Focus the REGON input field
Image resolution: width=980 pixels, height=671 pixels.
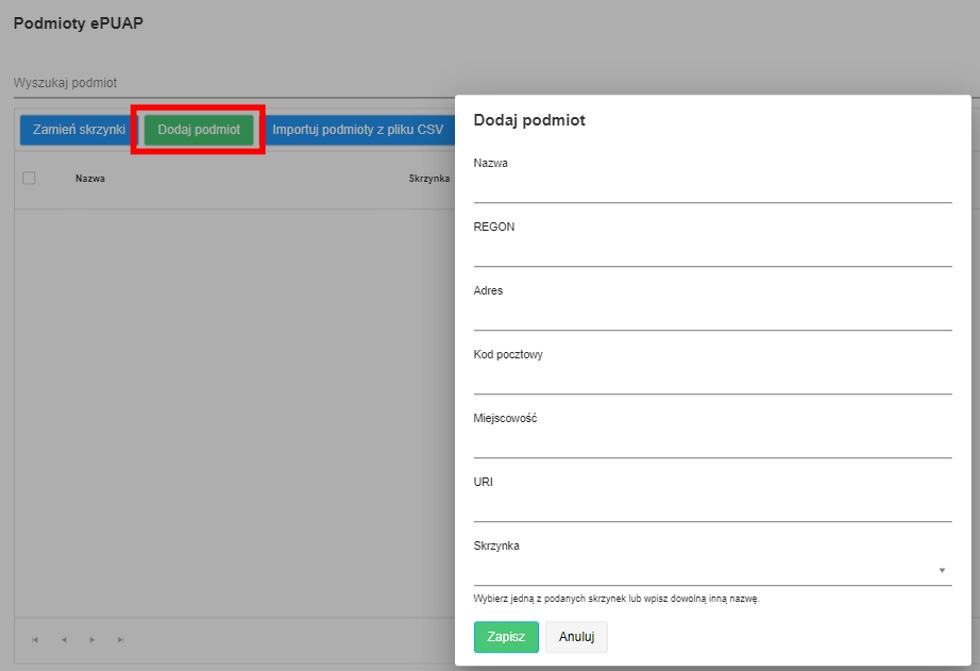point(712,252)
